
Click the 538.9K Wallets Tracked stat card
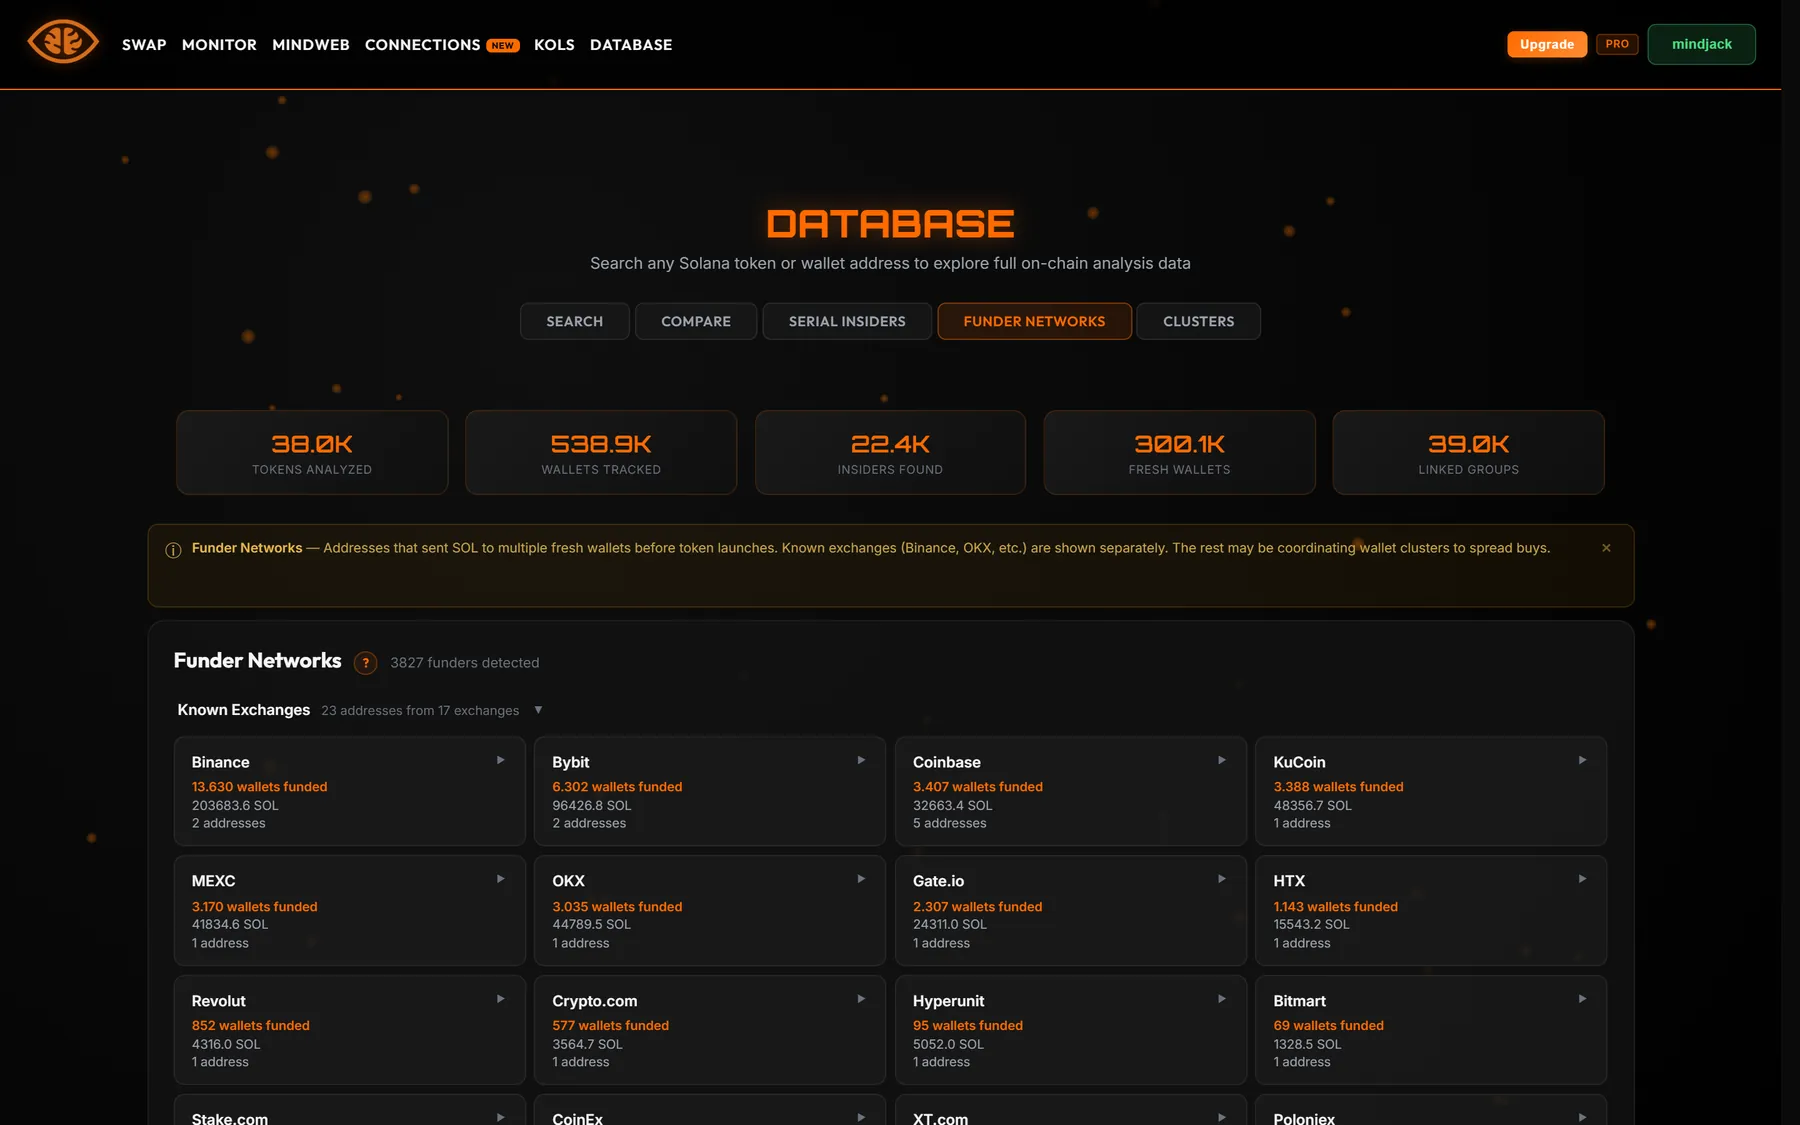coord(601,452)
